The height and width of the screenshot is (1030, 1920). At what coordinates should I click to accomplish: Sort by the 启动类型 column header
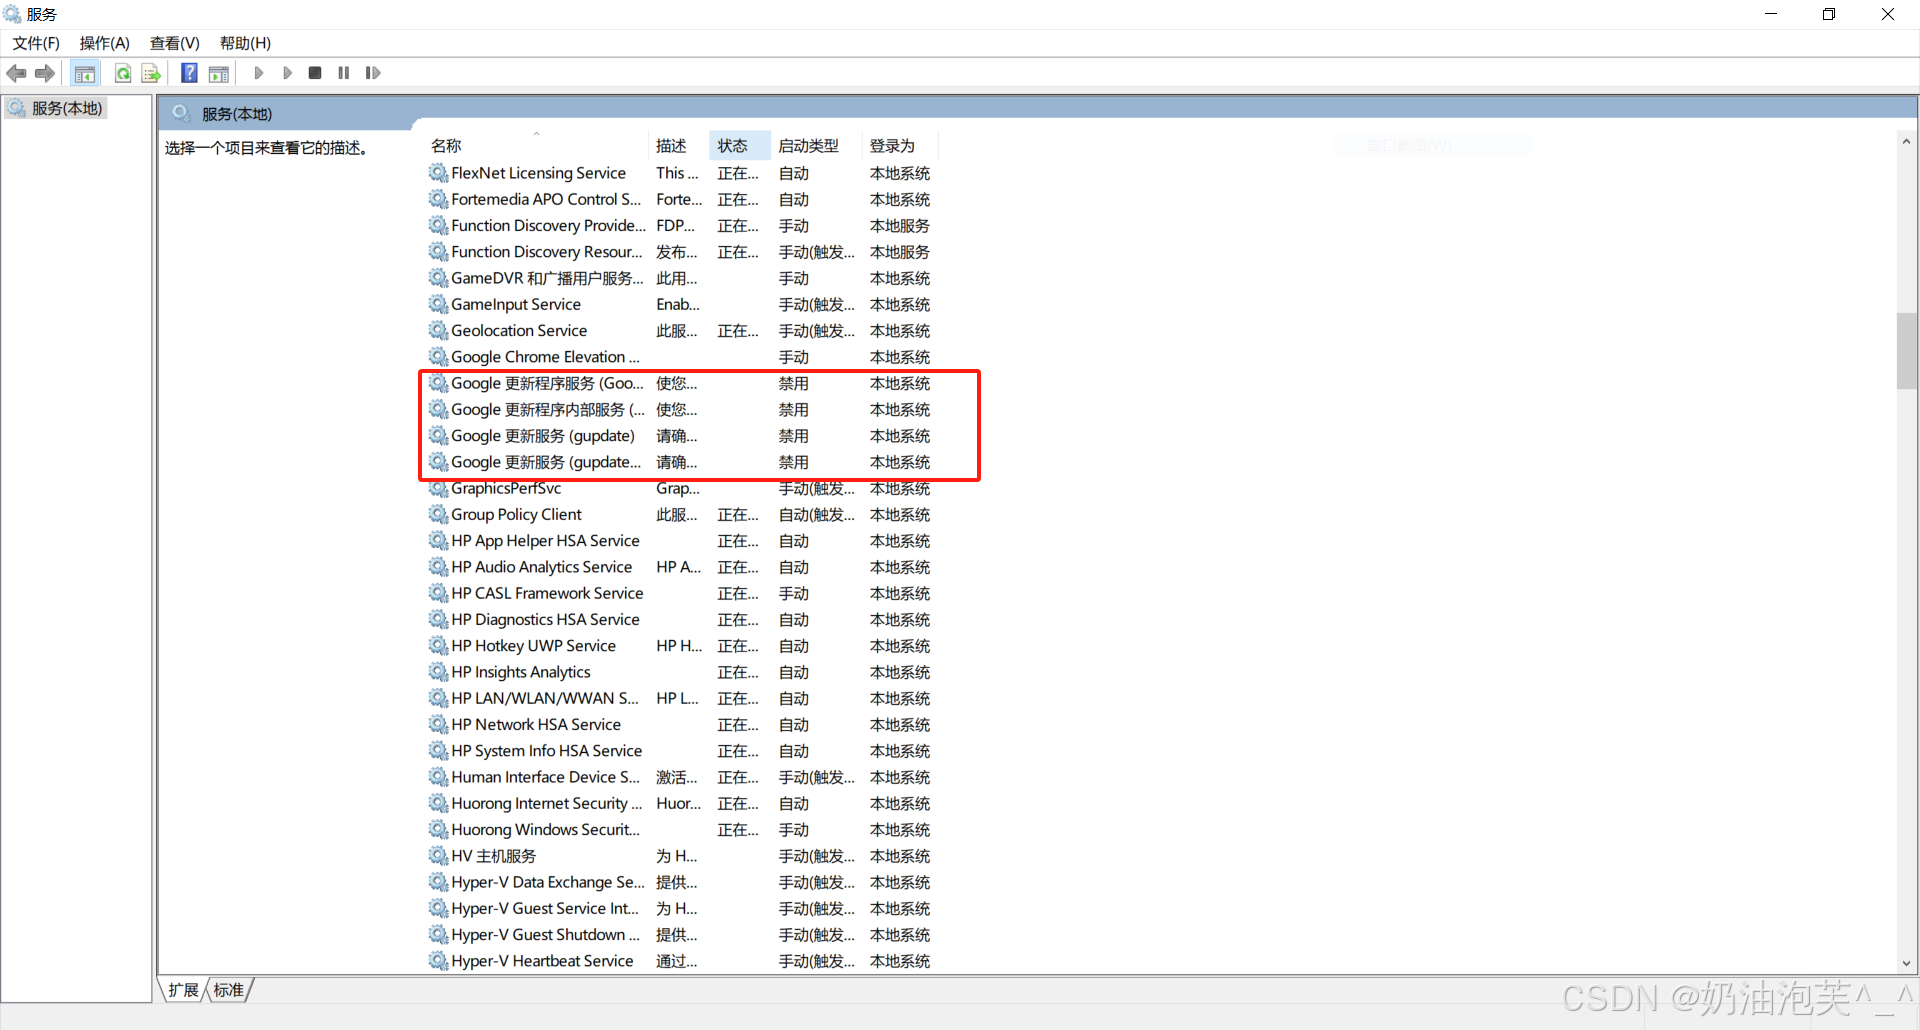(x=816, y=146)
